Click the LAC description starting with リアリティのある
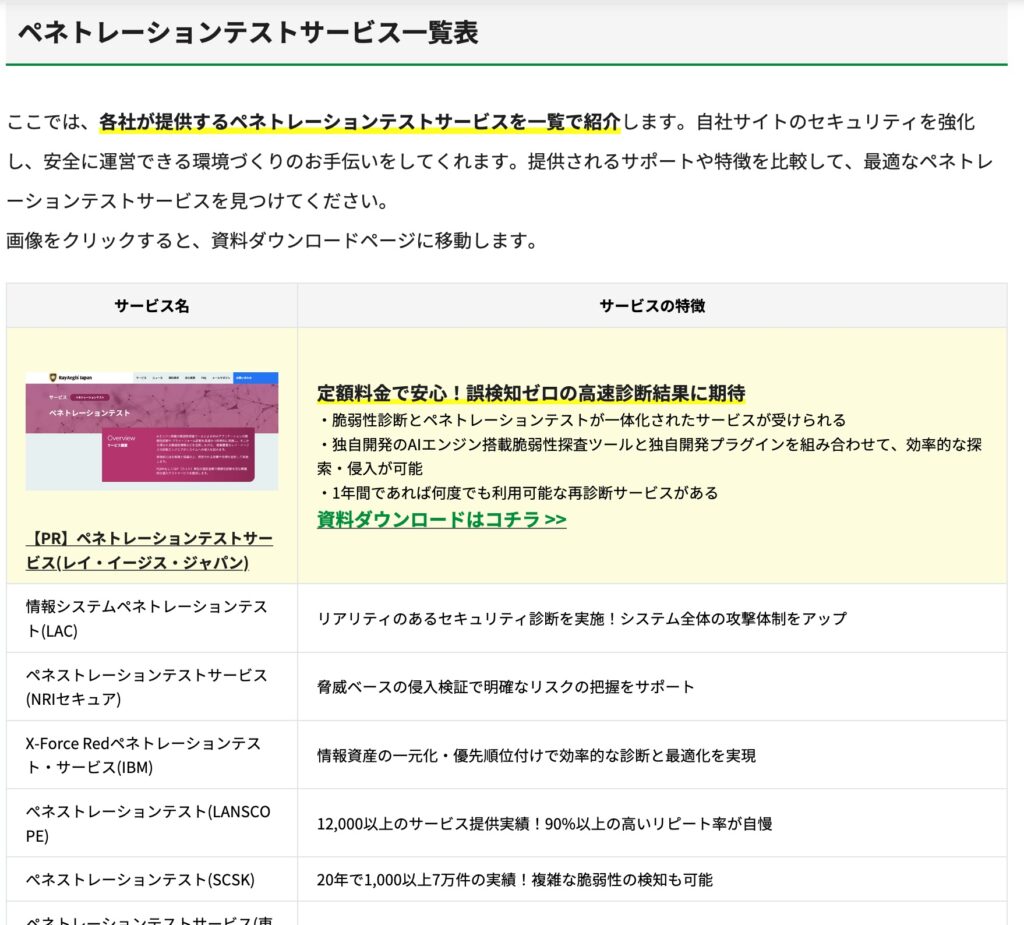 click(581, 619)
